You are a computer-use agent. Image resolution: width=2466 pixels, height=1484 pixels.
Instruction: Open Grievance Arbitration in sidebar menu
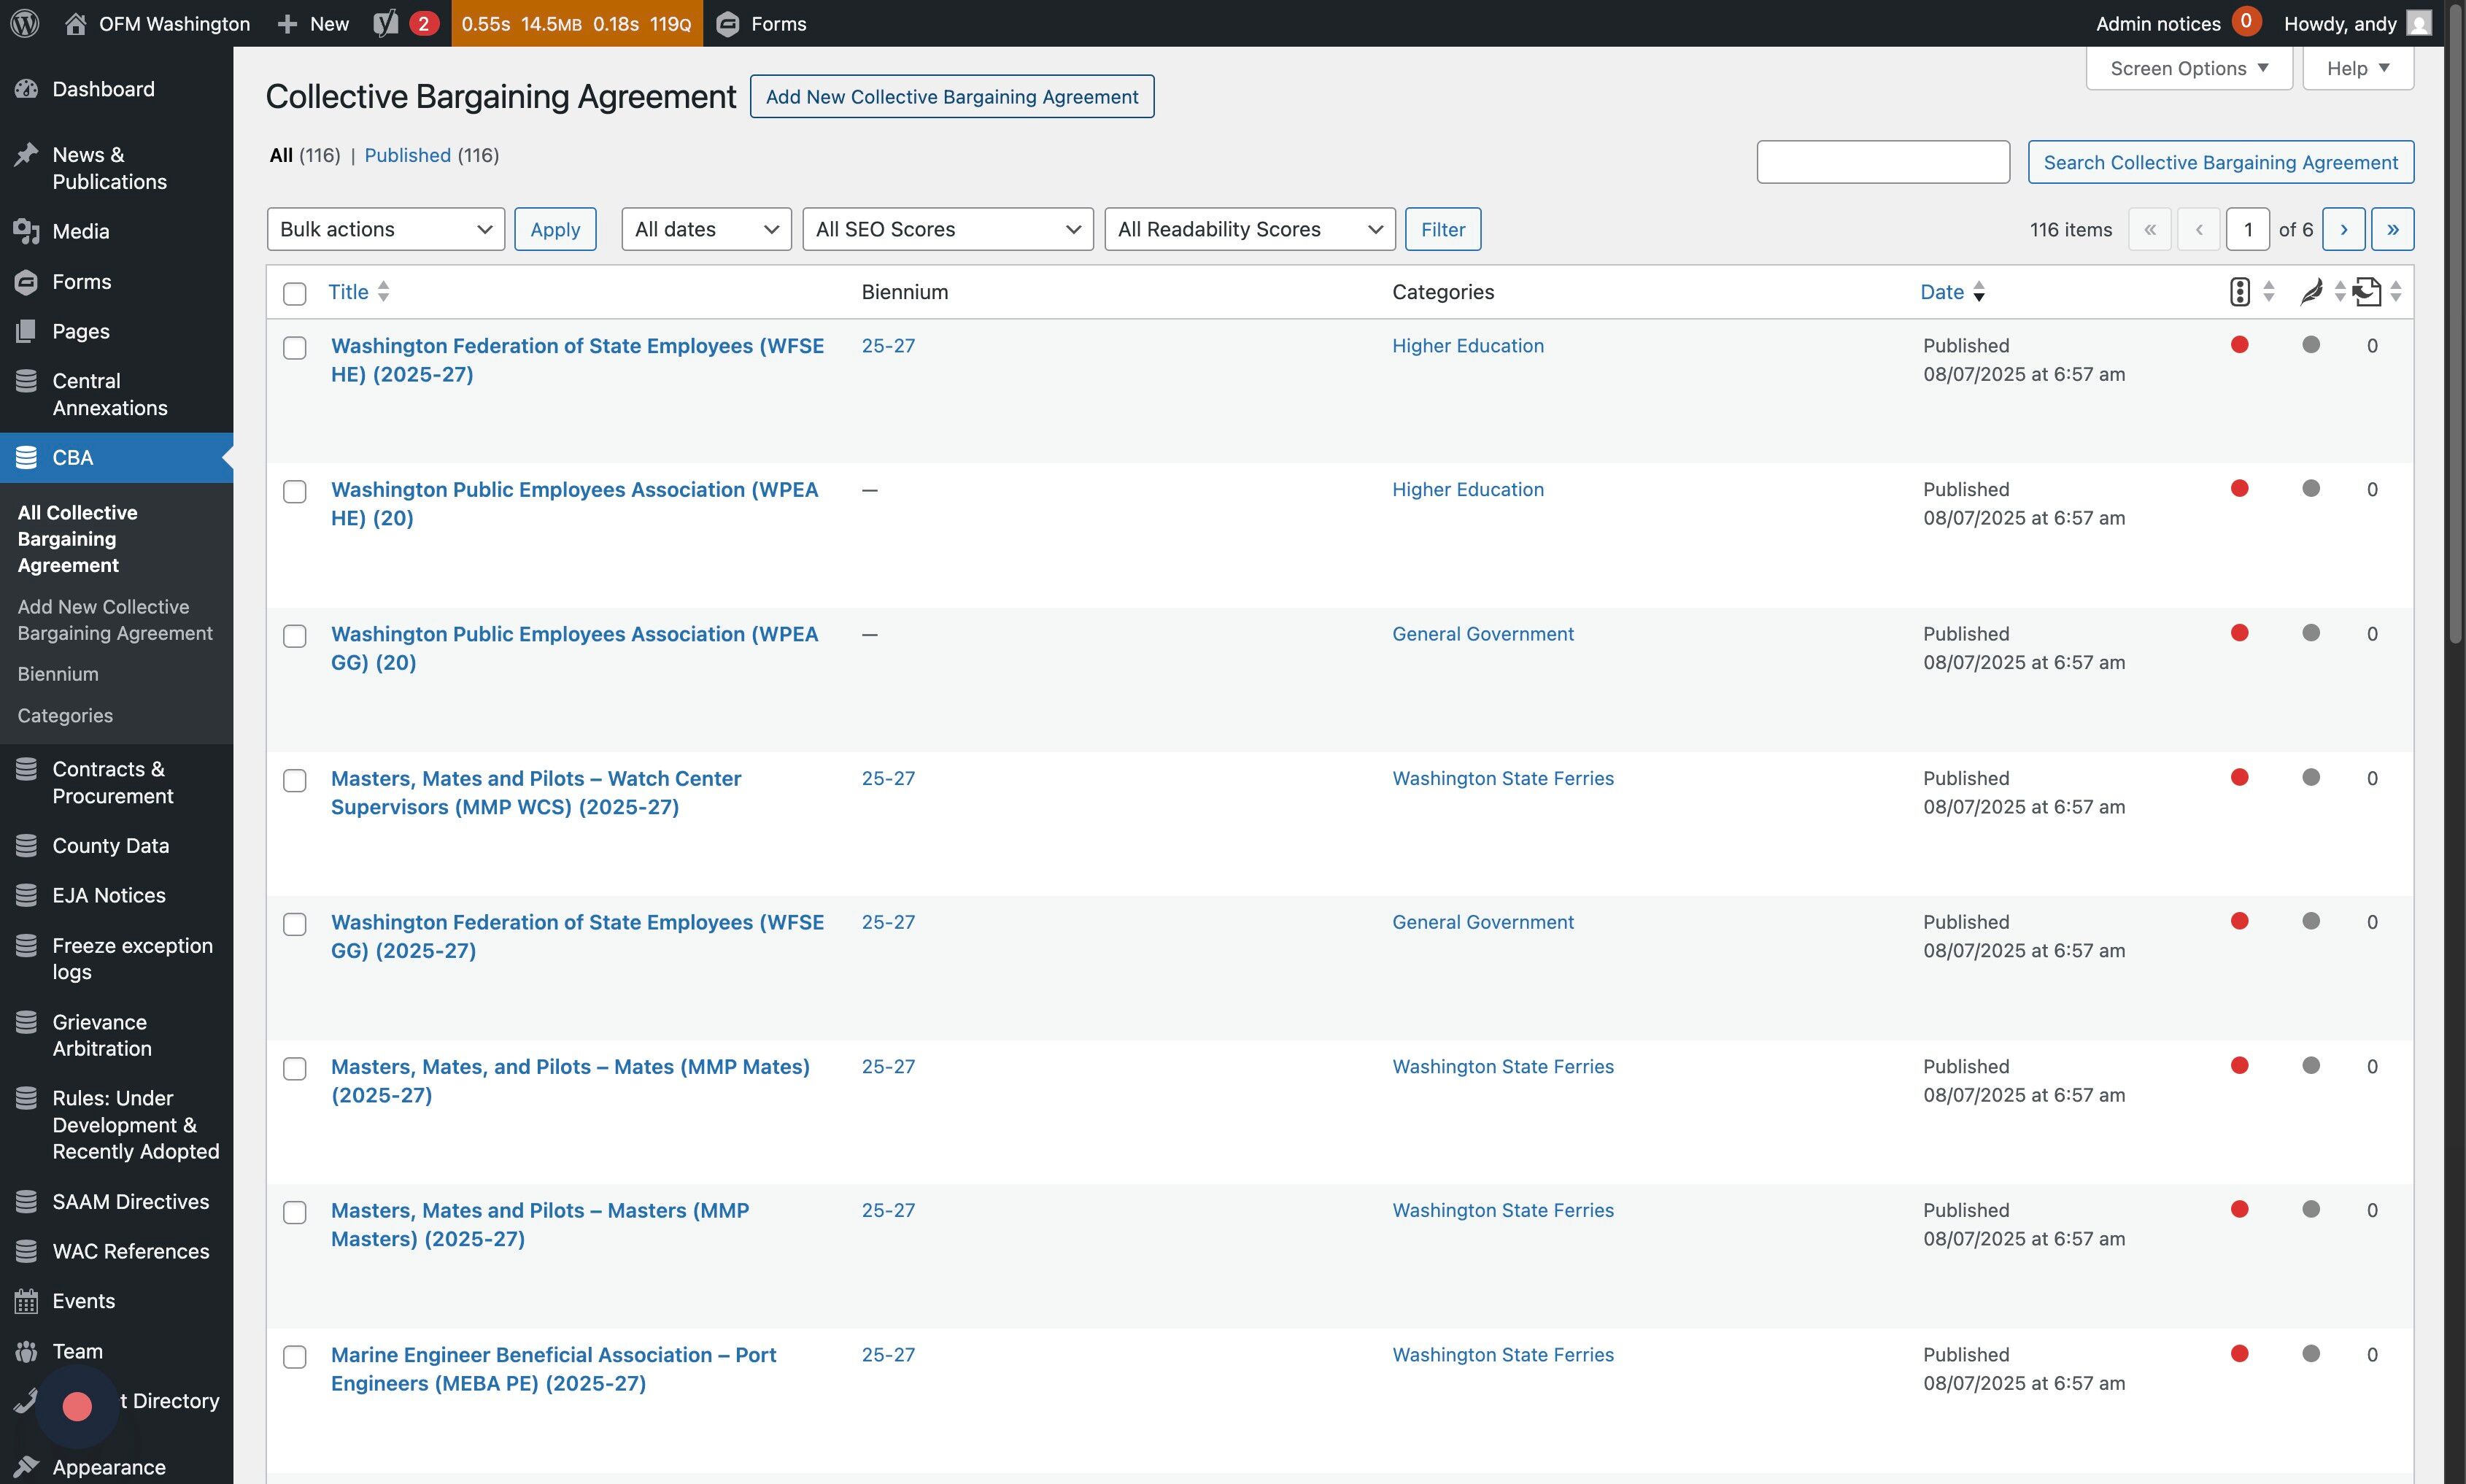(101, 1035)
